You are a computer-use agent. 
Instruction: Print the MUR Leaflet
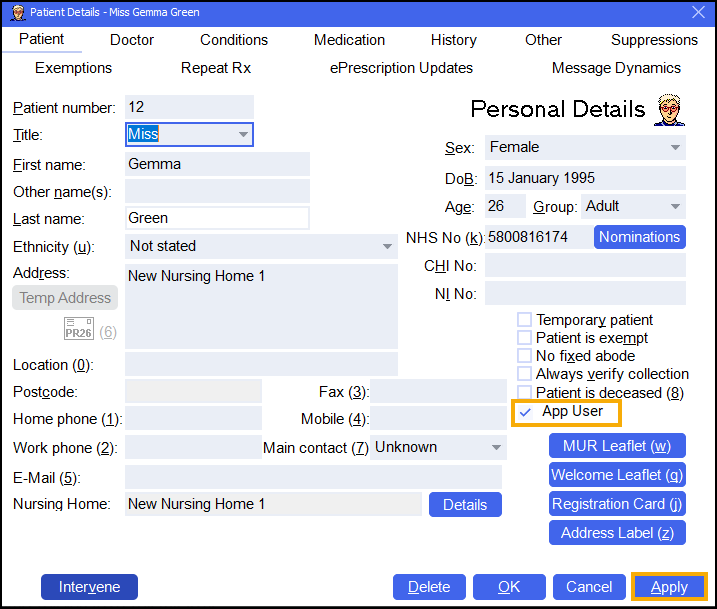pyautogui.click(x=617, y=446)
